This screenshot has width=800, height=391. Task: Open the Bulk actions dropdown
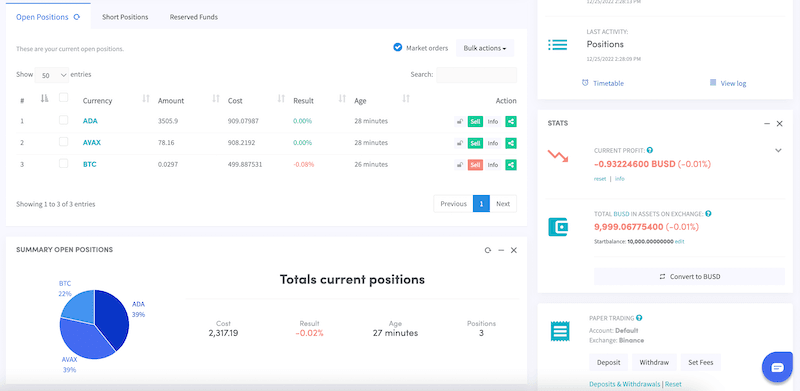click(485, 48)
